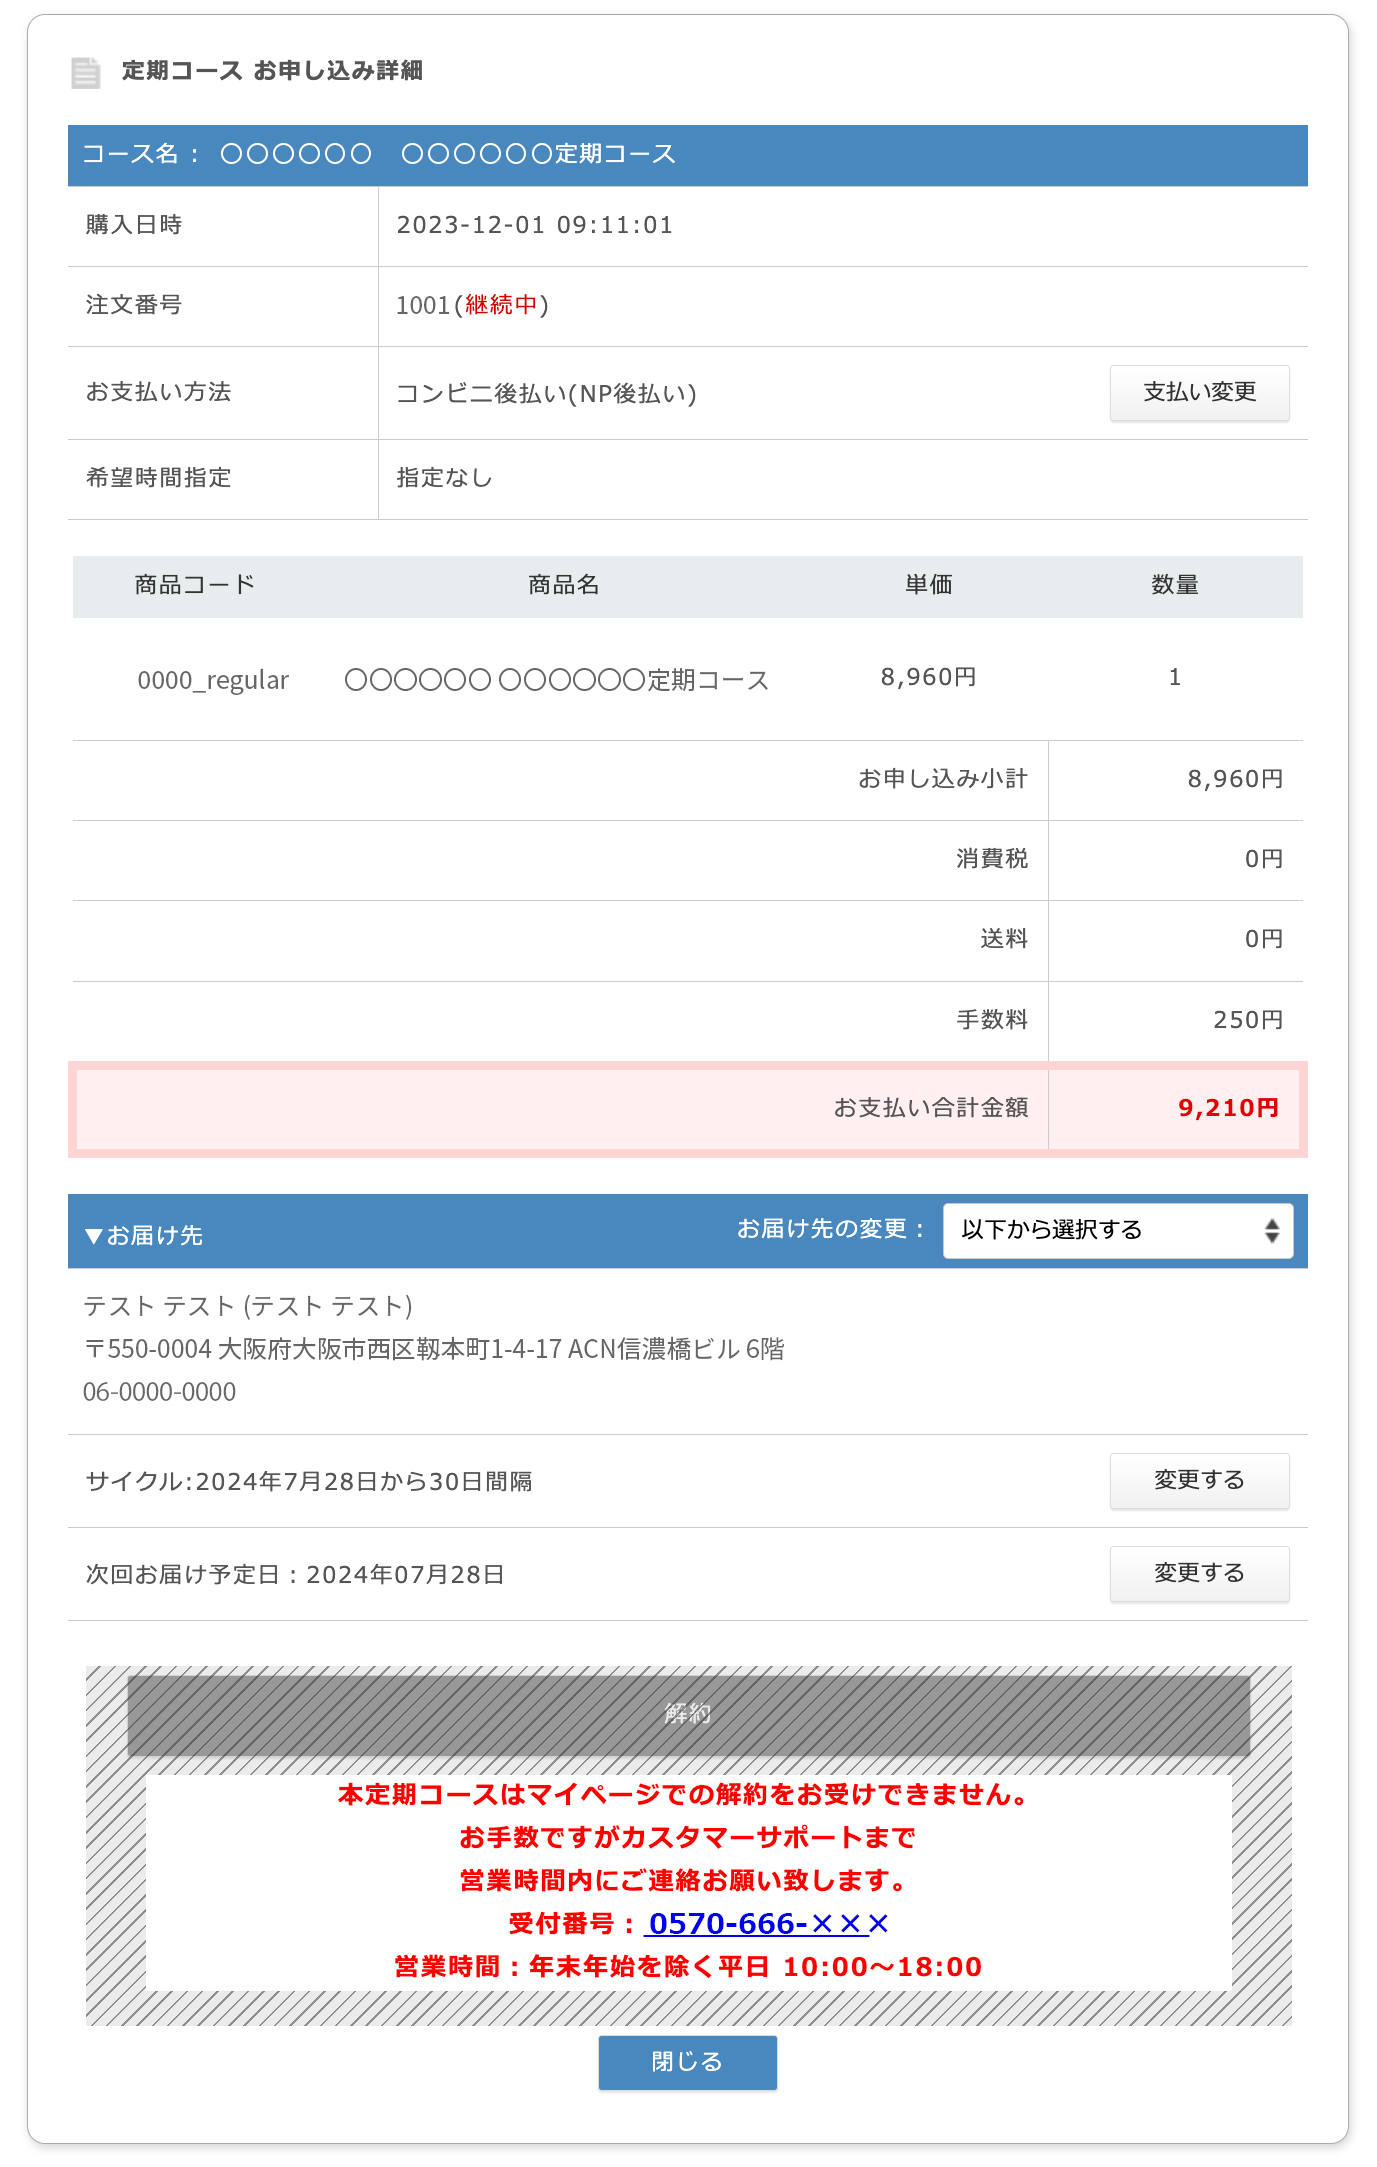Click the document icon beside the page title
The height and width of the screenshot is (2167, 1377).
86,72
